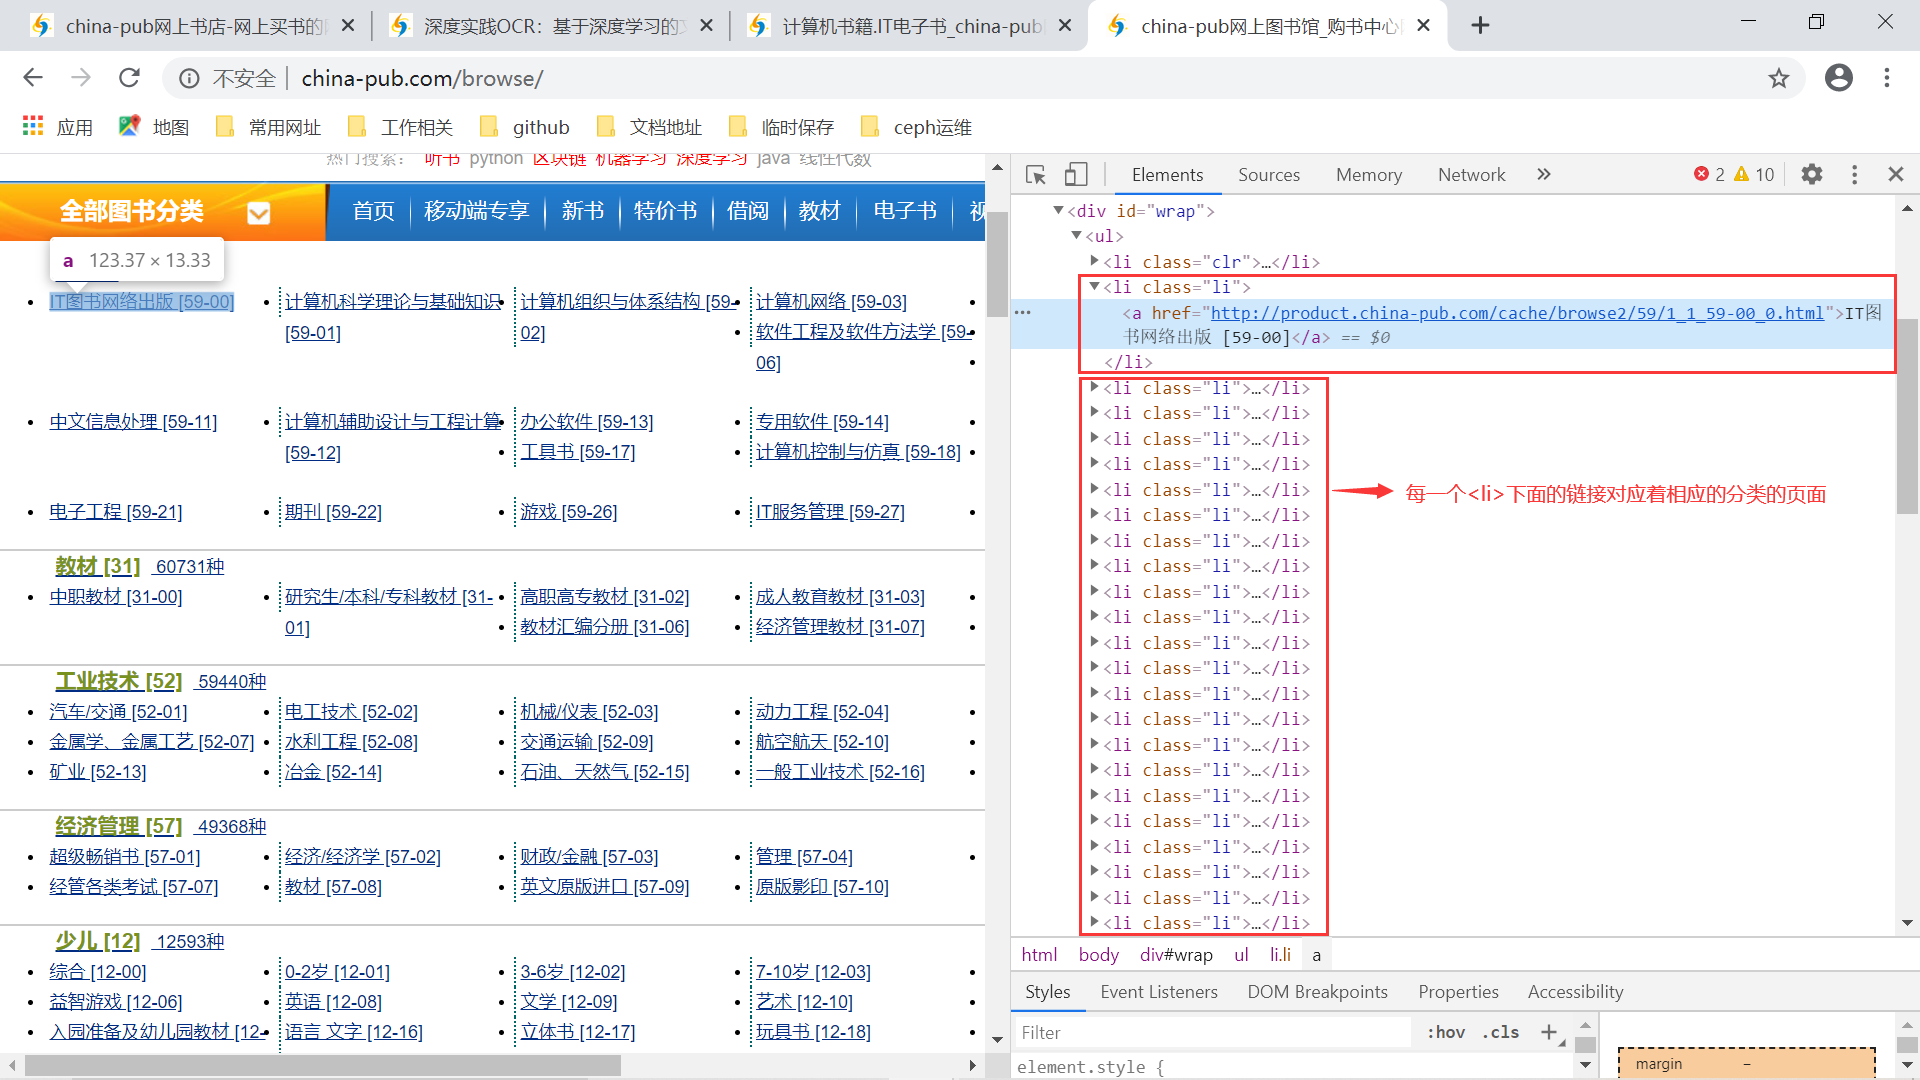Viewport: 1920px width, 1080px height.
Task: Add new style rule plus icon
Action: (1549, 1032)
